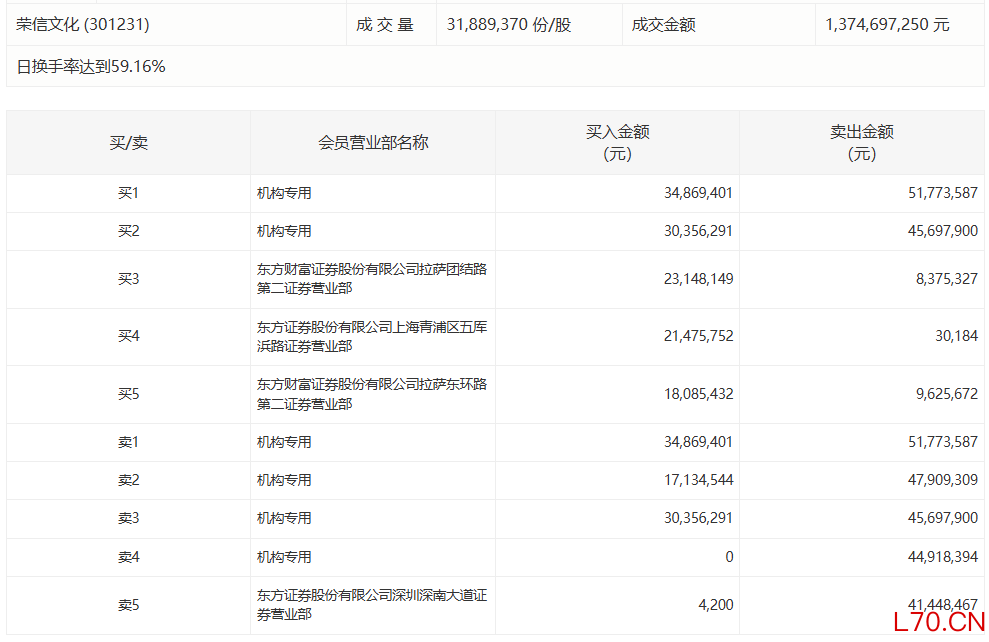Open 东方证券 深圳深南大道证券营业部 entry

coord(371,605)
